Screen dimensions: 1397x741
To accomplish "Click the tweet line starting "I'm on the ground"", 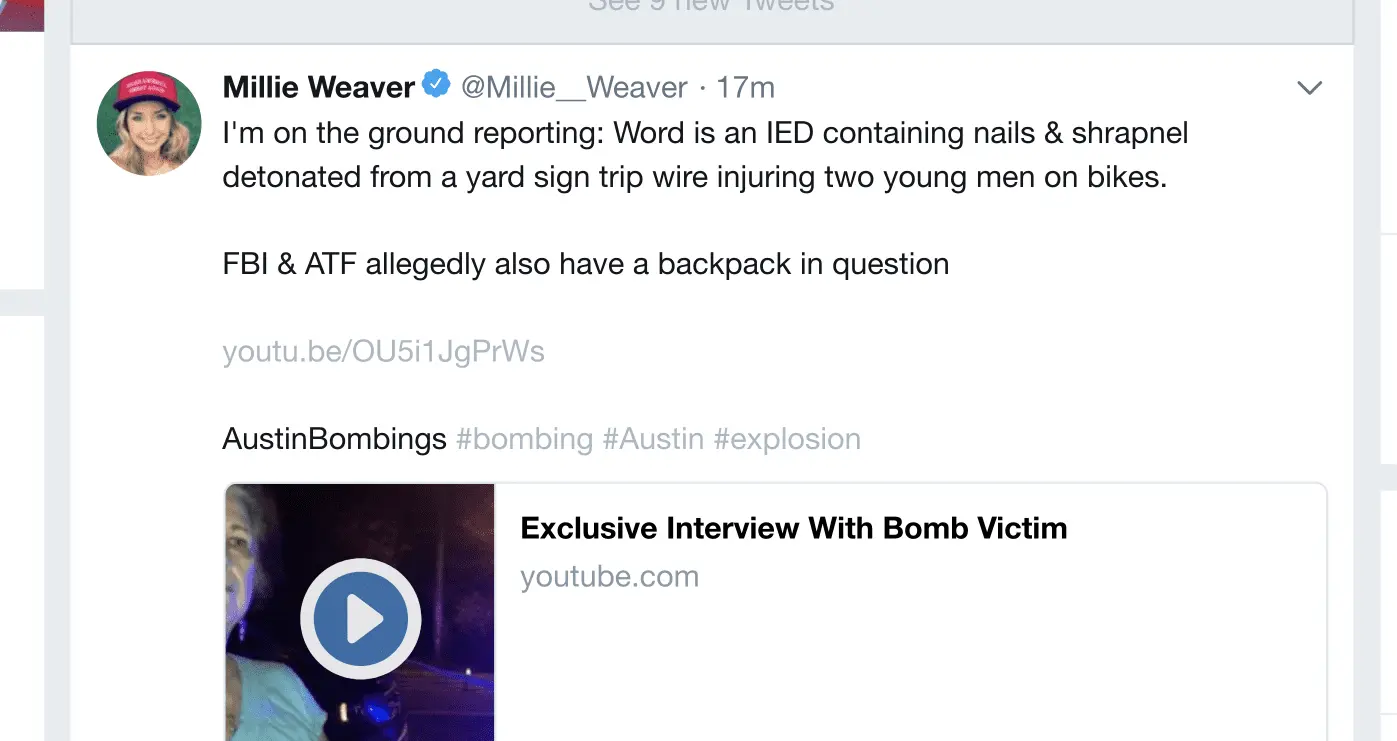I will pos(705,133).
